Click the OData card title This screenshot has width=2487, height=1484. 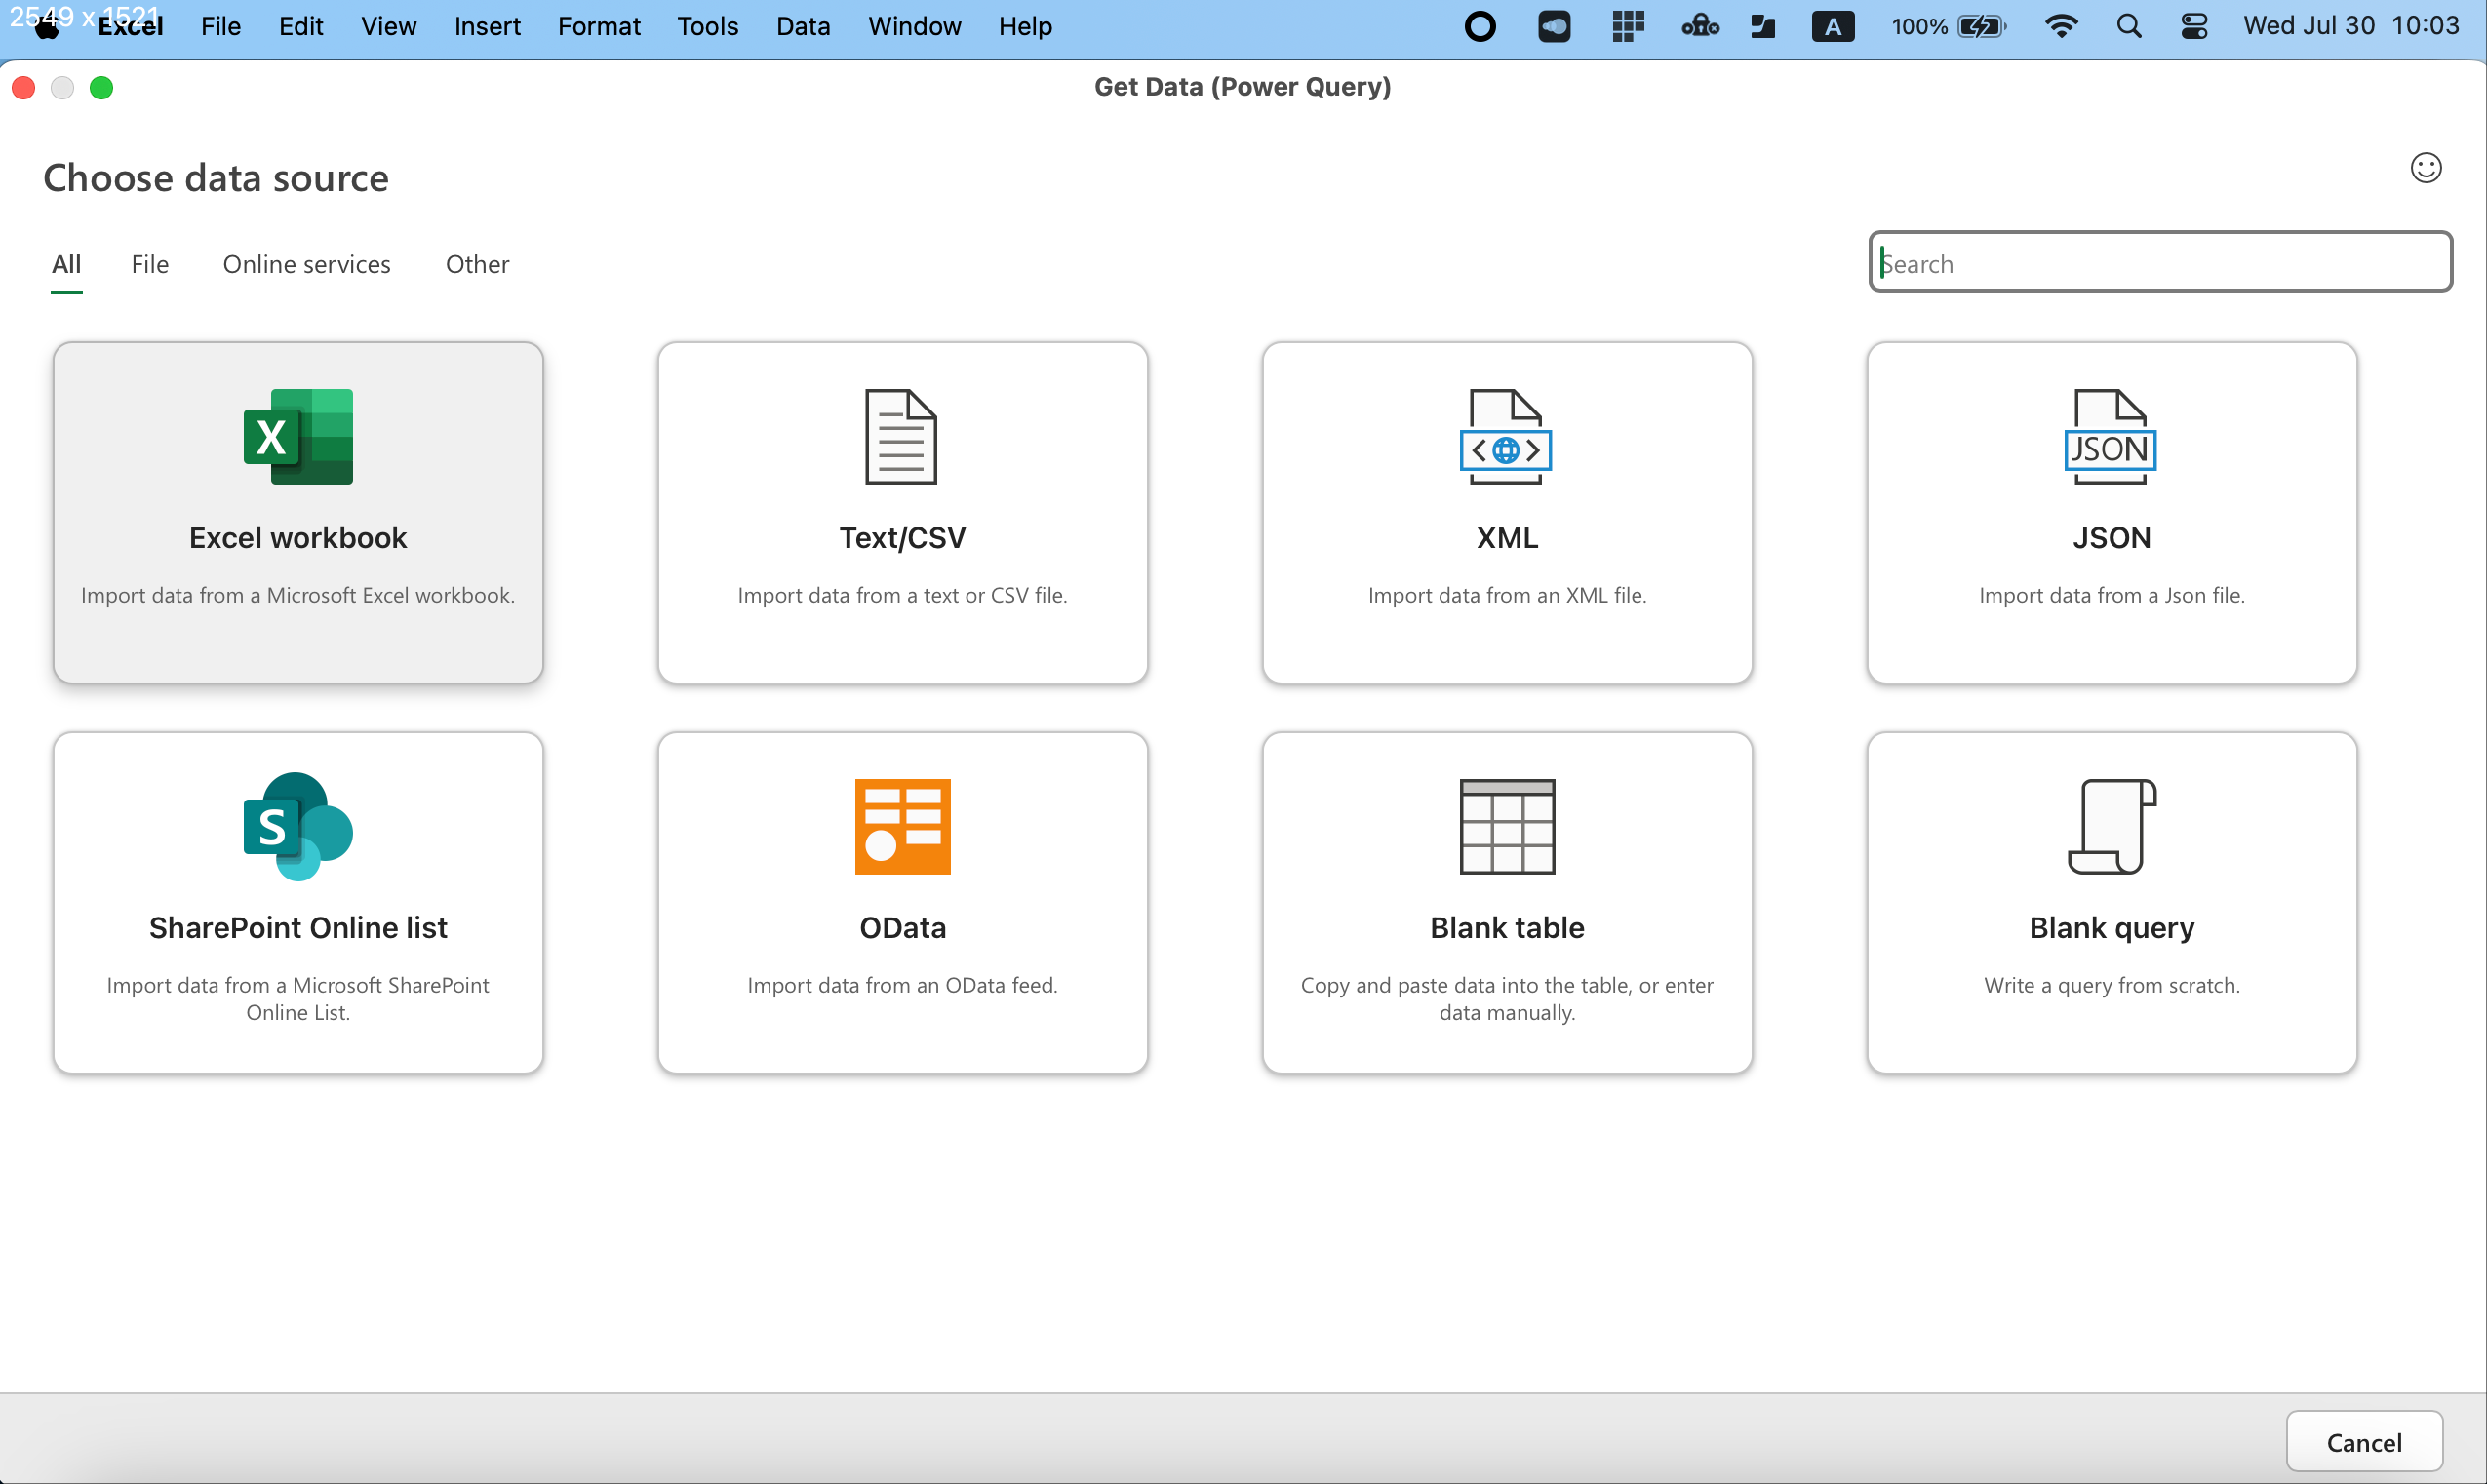pyautogui.click(x=902, y=928)
